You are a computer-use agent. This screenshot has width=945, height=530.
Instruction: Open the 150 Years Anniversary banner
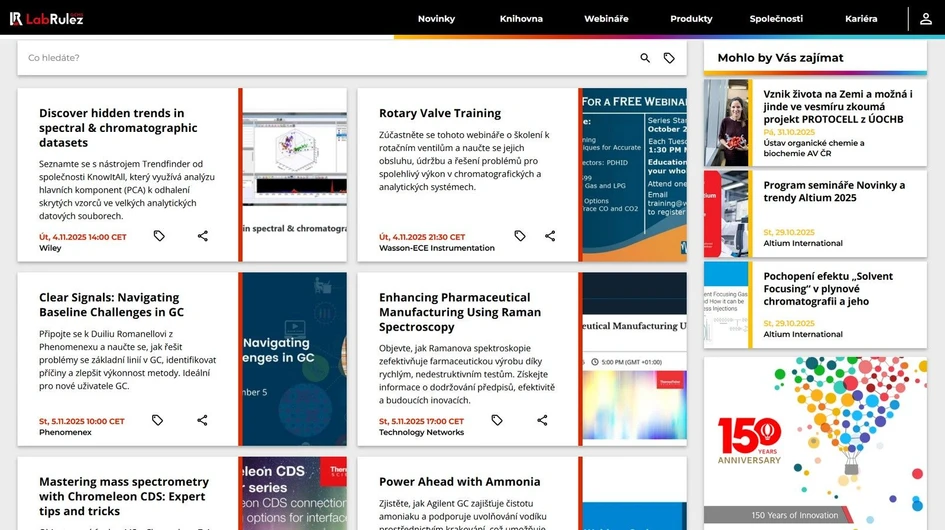pos(815,440)
